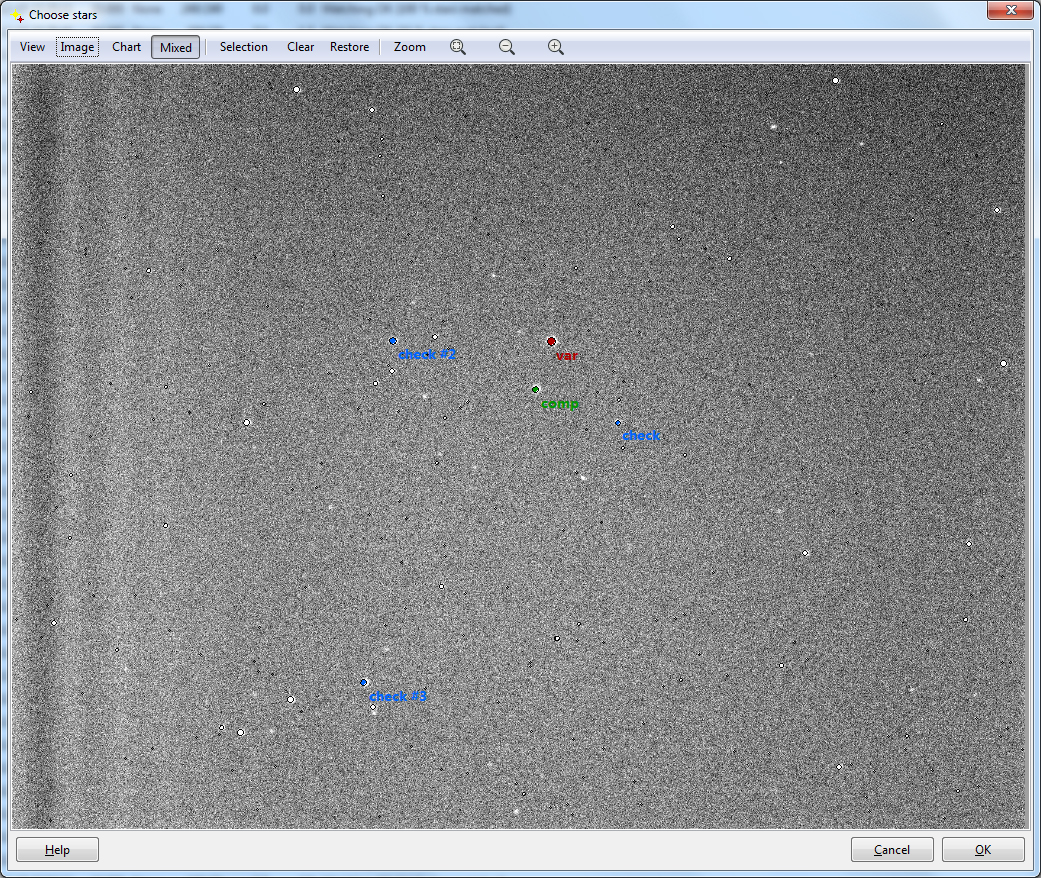Close the Choose stars dialog
The image size is (1041, 878).
(x=1011, y=12)
